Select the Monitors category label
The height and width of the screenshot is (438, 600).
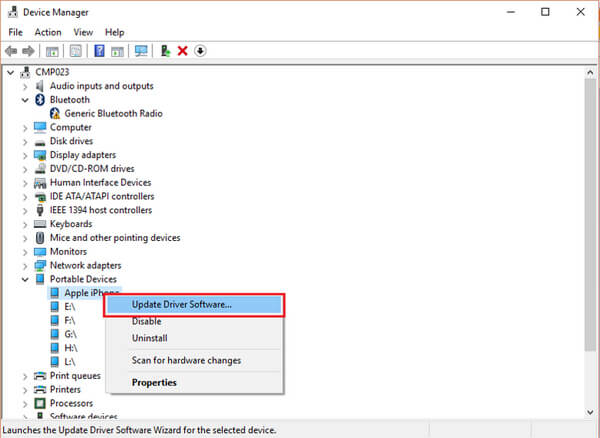pyautogui.click(x=68, y=252)
